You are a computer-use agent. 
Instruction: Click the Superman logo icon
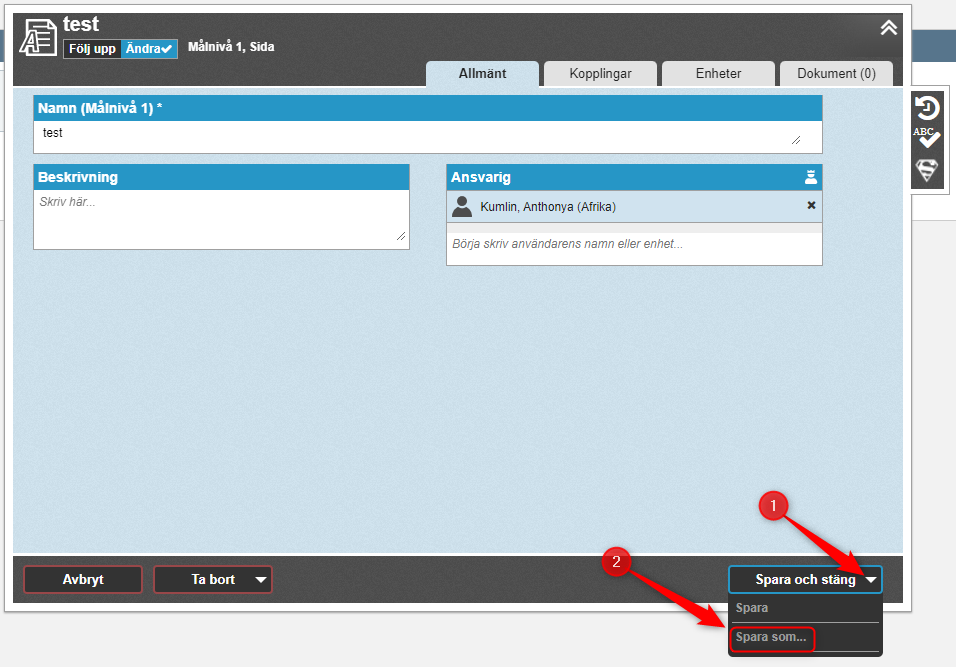[927, 170]
